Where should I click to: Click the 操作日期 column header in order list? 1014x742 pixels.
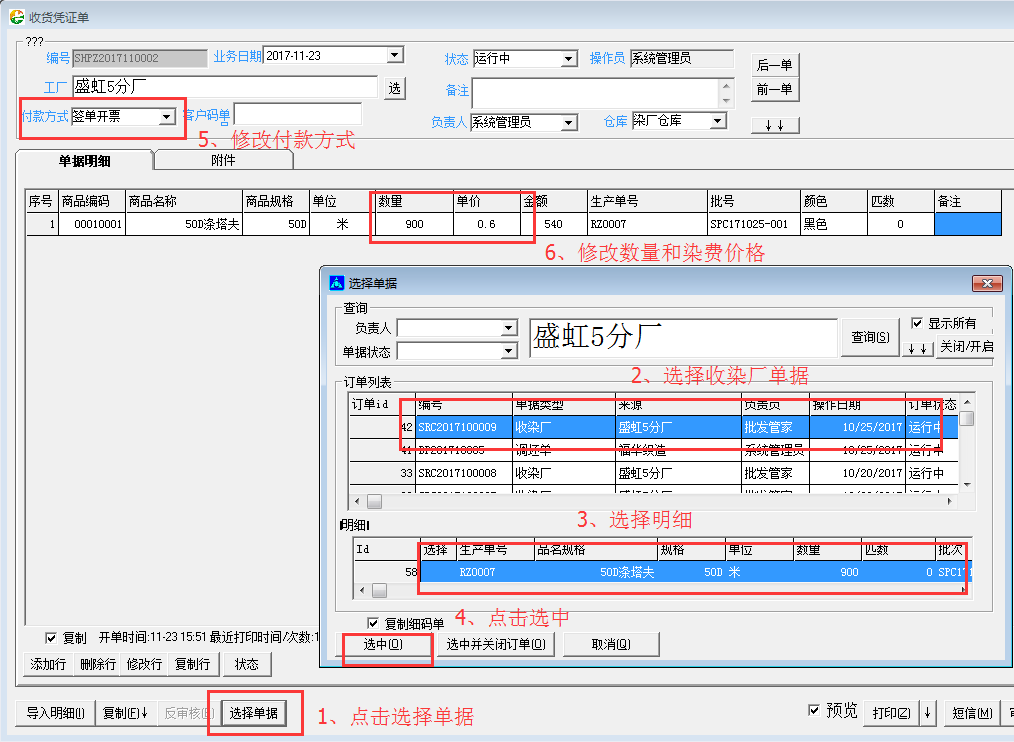857,405
